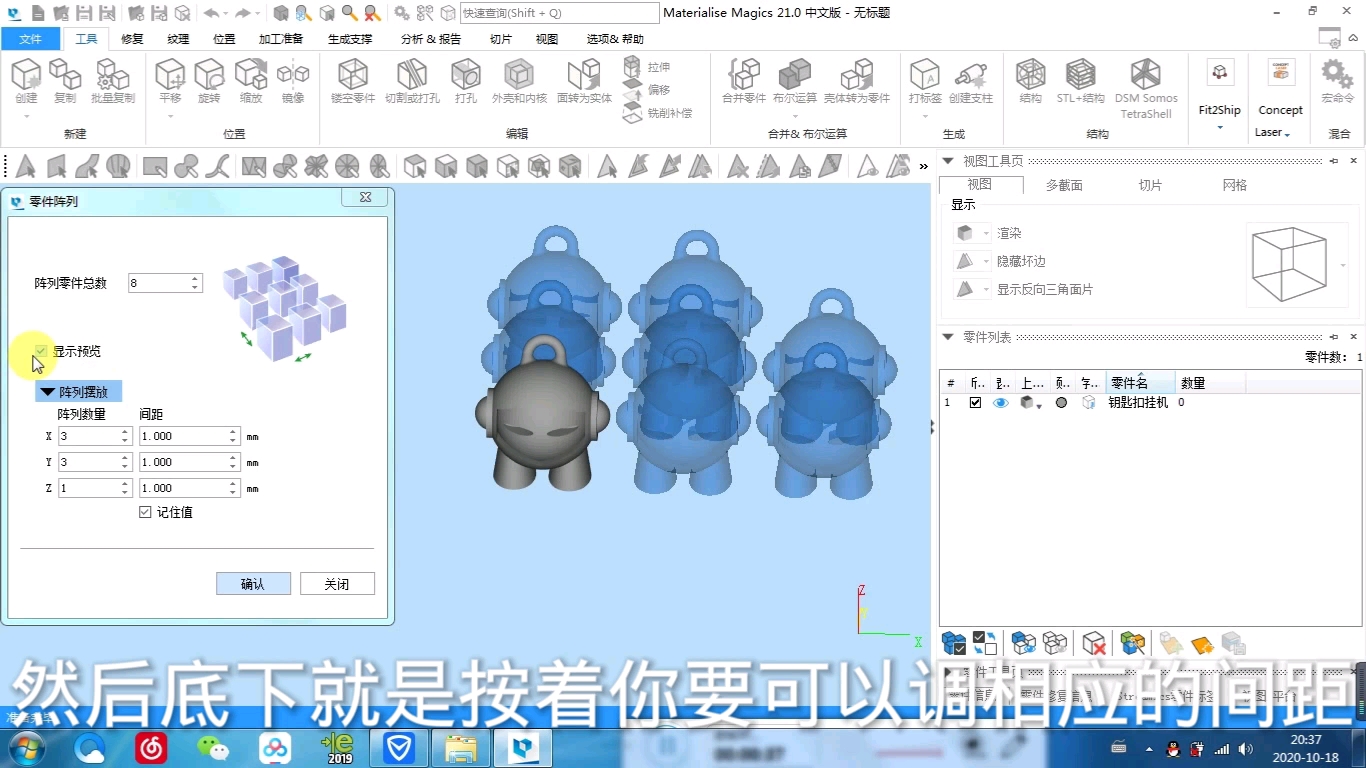Open the 布尔运算 Boolean operation tool
This screenshot has width=1366, height=768.
[x=795, y=81]
